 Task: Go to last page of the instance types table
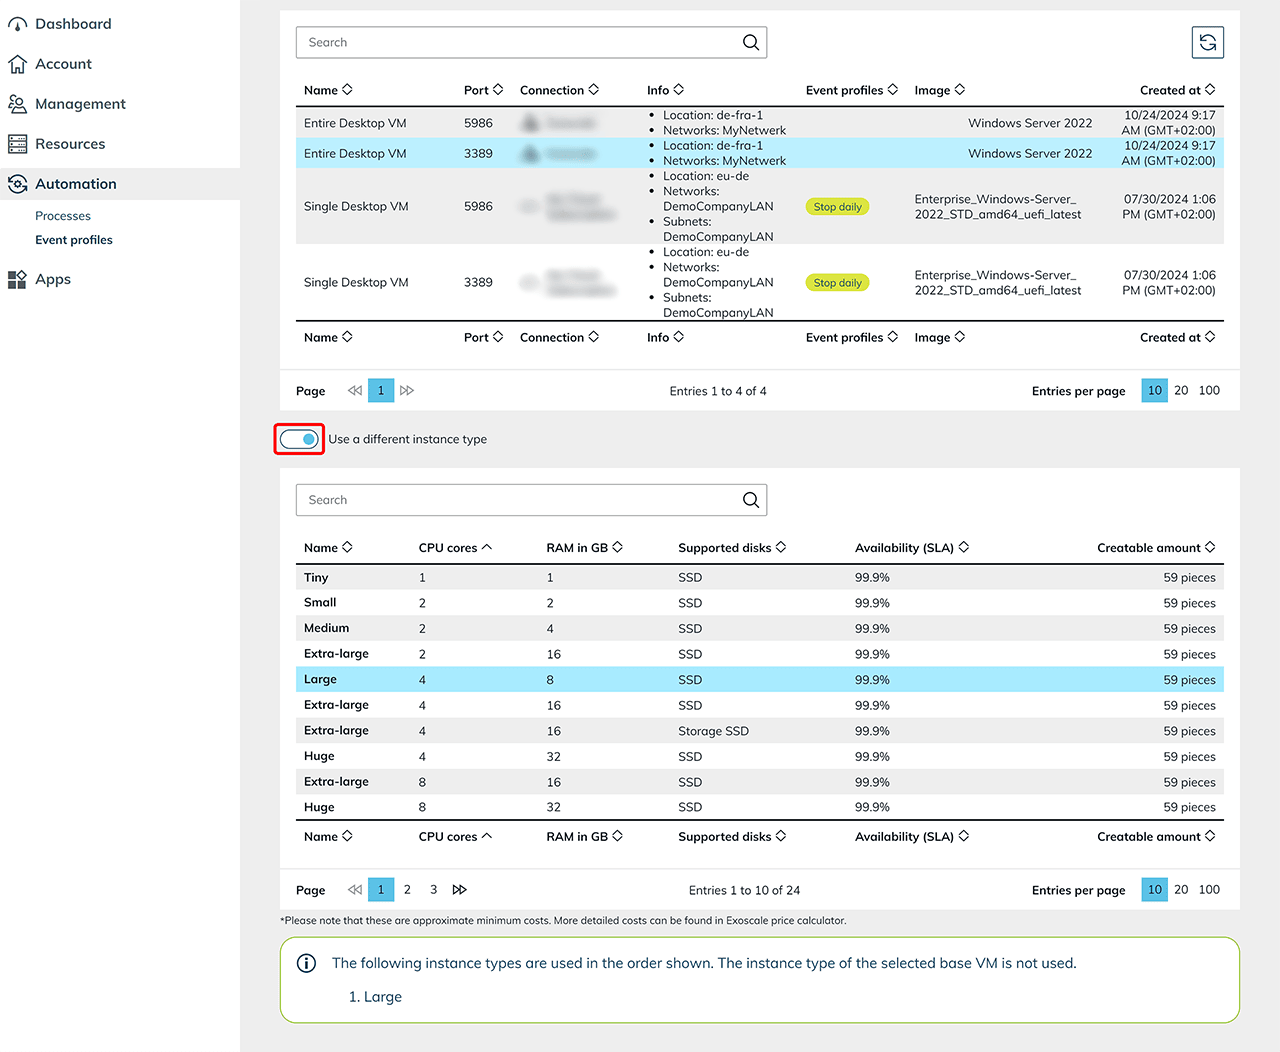[x=460, y=889]
